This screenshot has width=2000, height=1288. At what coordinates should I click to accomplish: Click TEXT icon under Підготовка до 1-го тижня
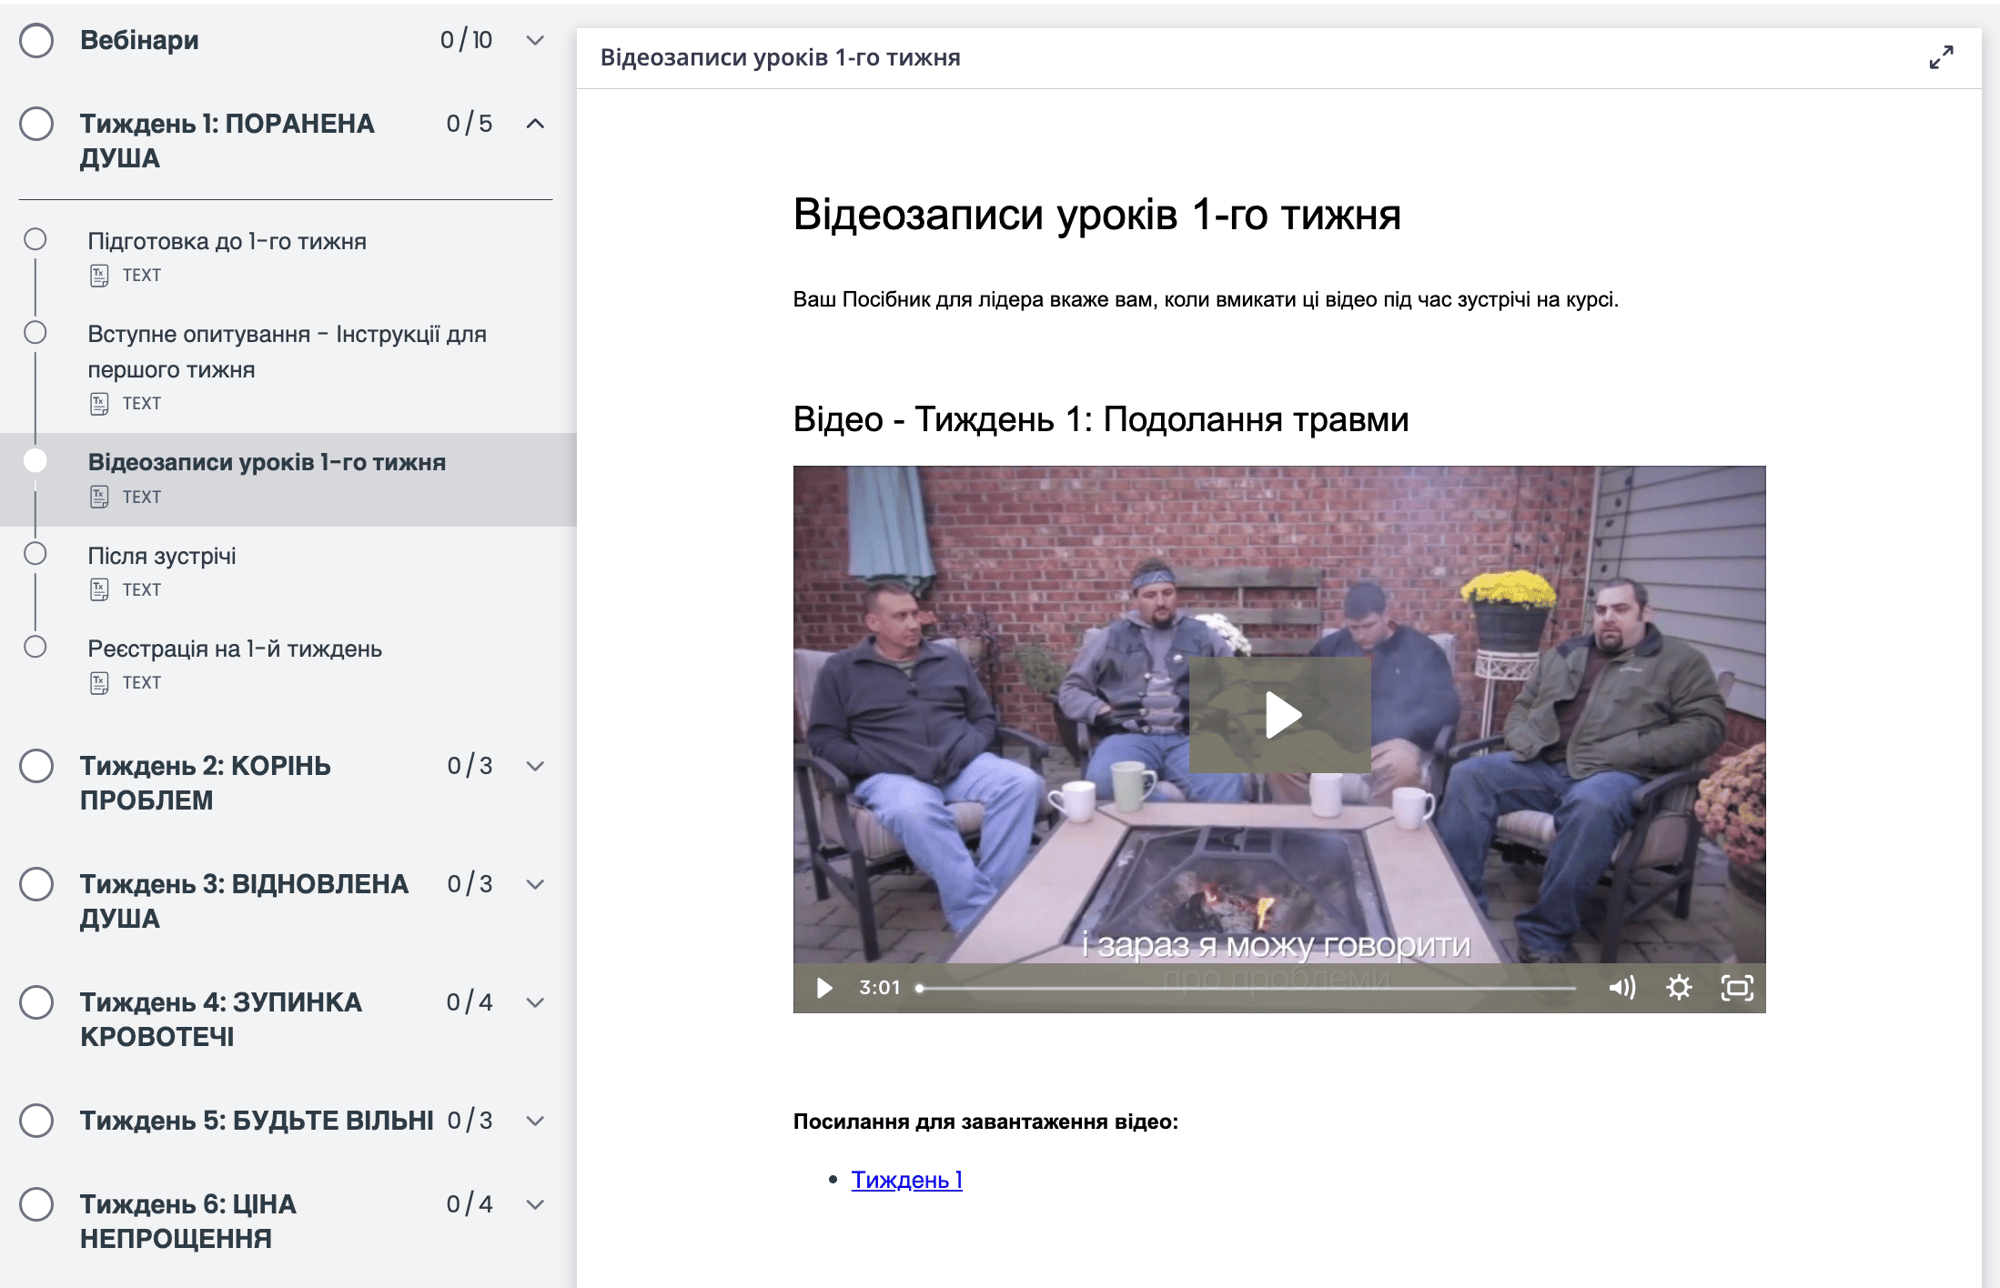coord(99,275)
